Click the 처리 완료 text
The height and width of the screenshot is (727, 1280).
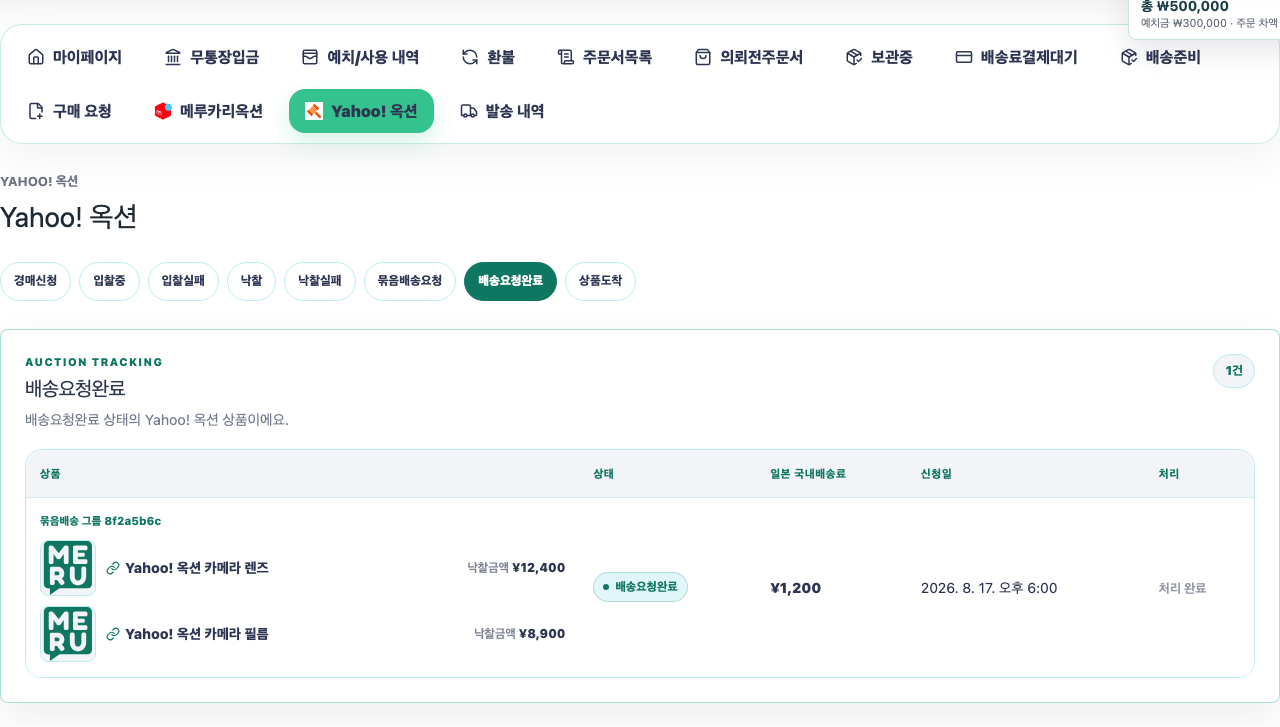click(1182, 588)
